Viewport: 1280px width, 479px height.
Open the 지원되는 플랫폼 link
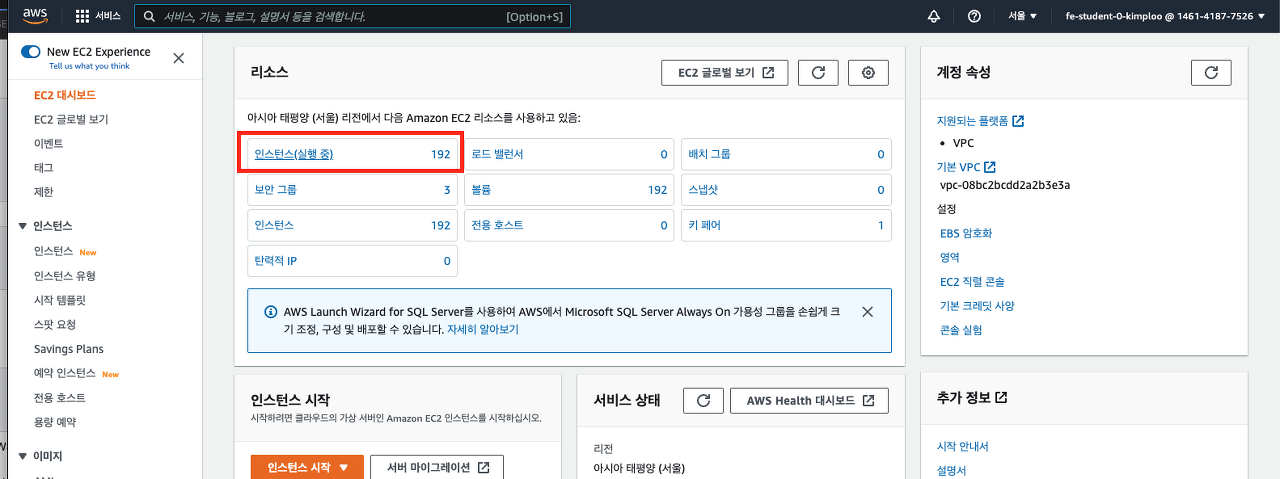tap(972, 121)
